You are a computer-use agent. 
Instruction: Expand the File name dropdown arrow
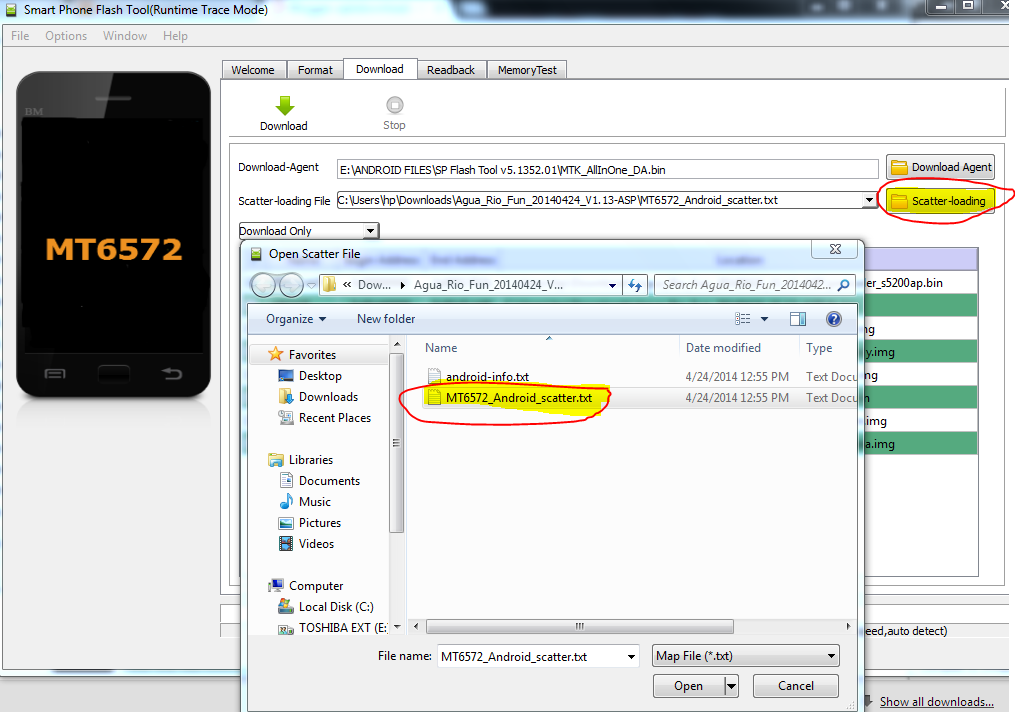pyautogui.click(x=631, y=656)
